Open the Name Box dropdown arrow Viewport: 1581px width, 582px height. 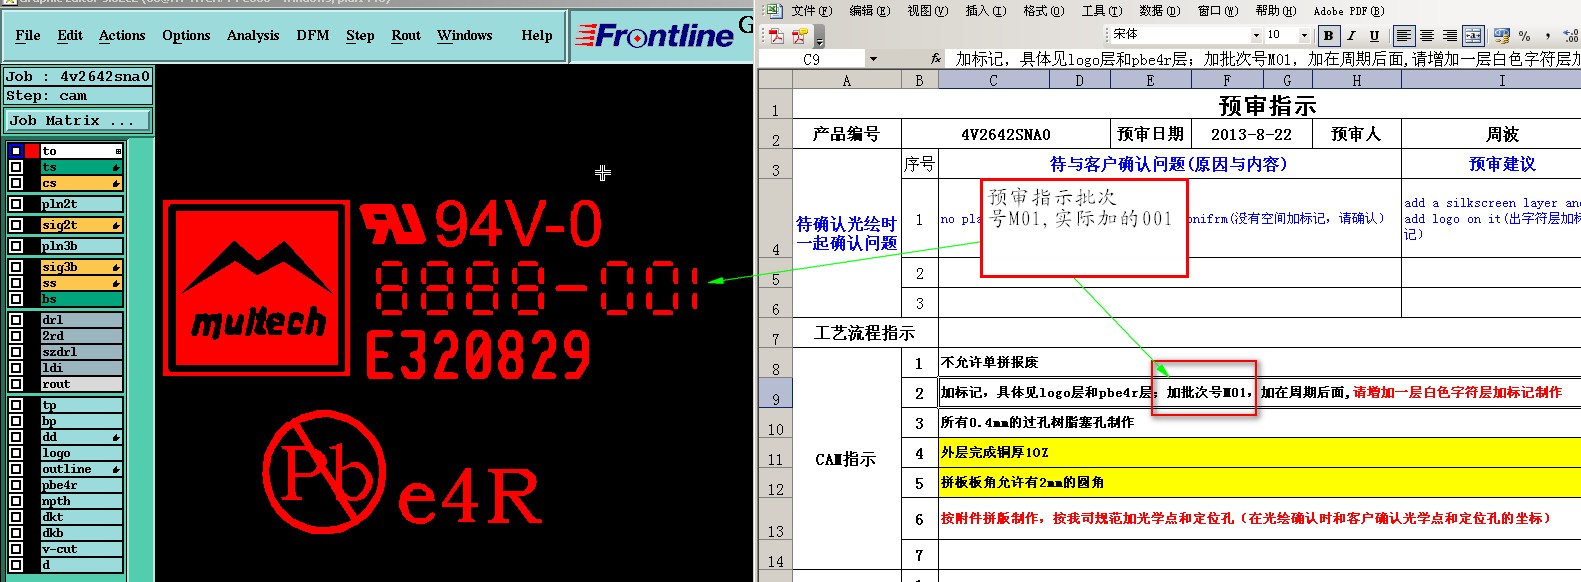873,59
